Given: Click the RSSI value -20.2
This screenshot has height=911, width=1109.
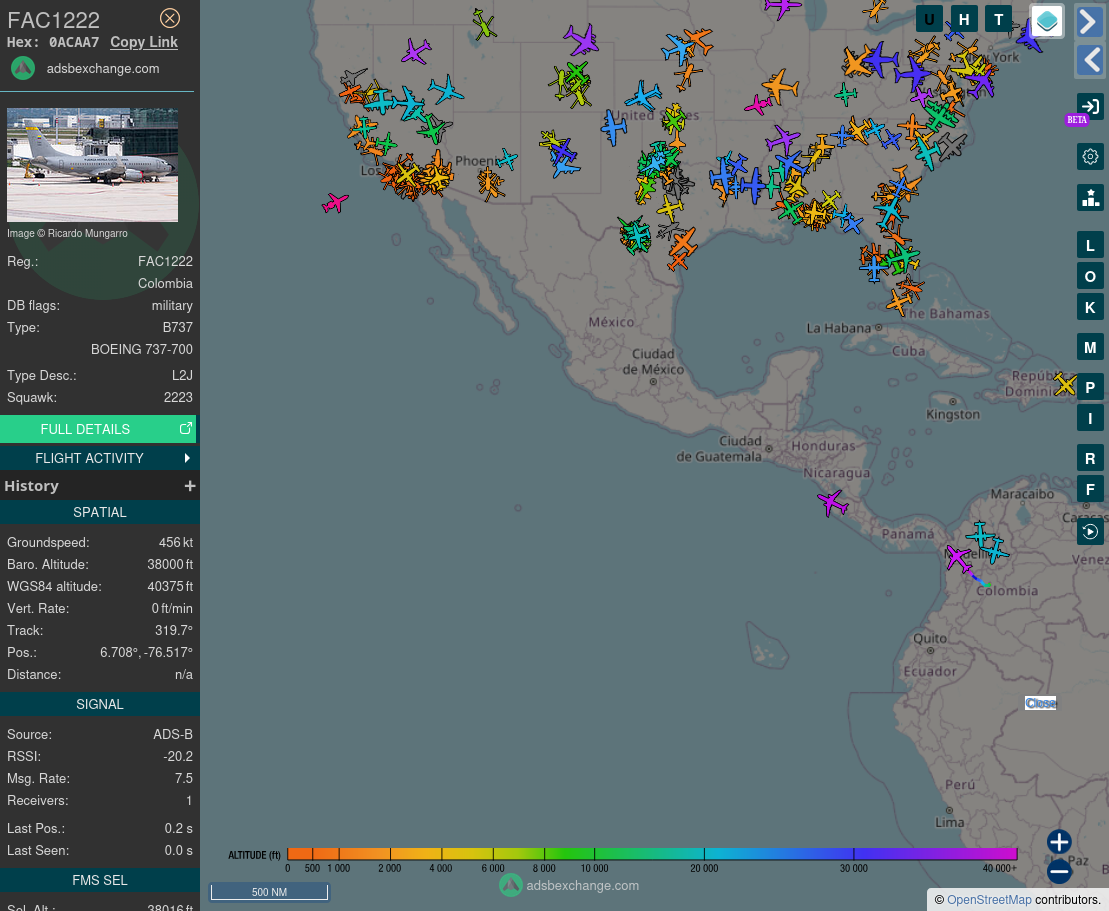Looking at the screenshot, I should 178,756.
